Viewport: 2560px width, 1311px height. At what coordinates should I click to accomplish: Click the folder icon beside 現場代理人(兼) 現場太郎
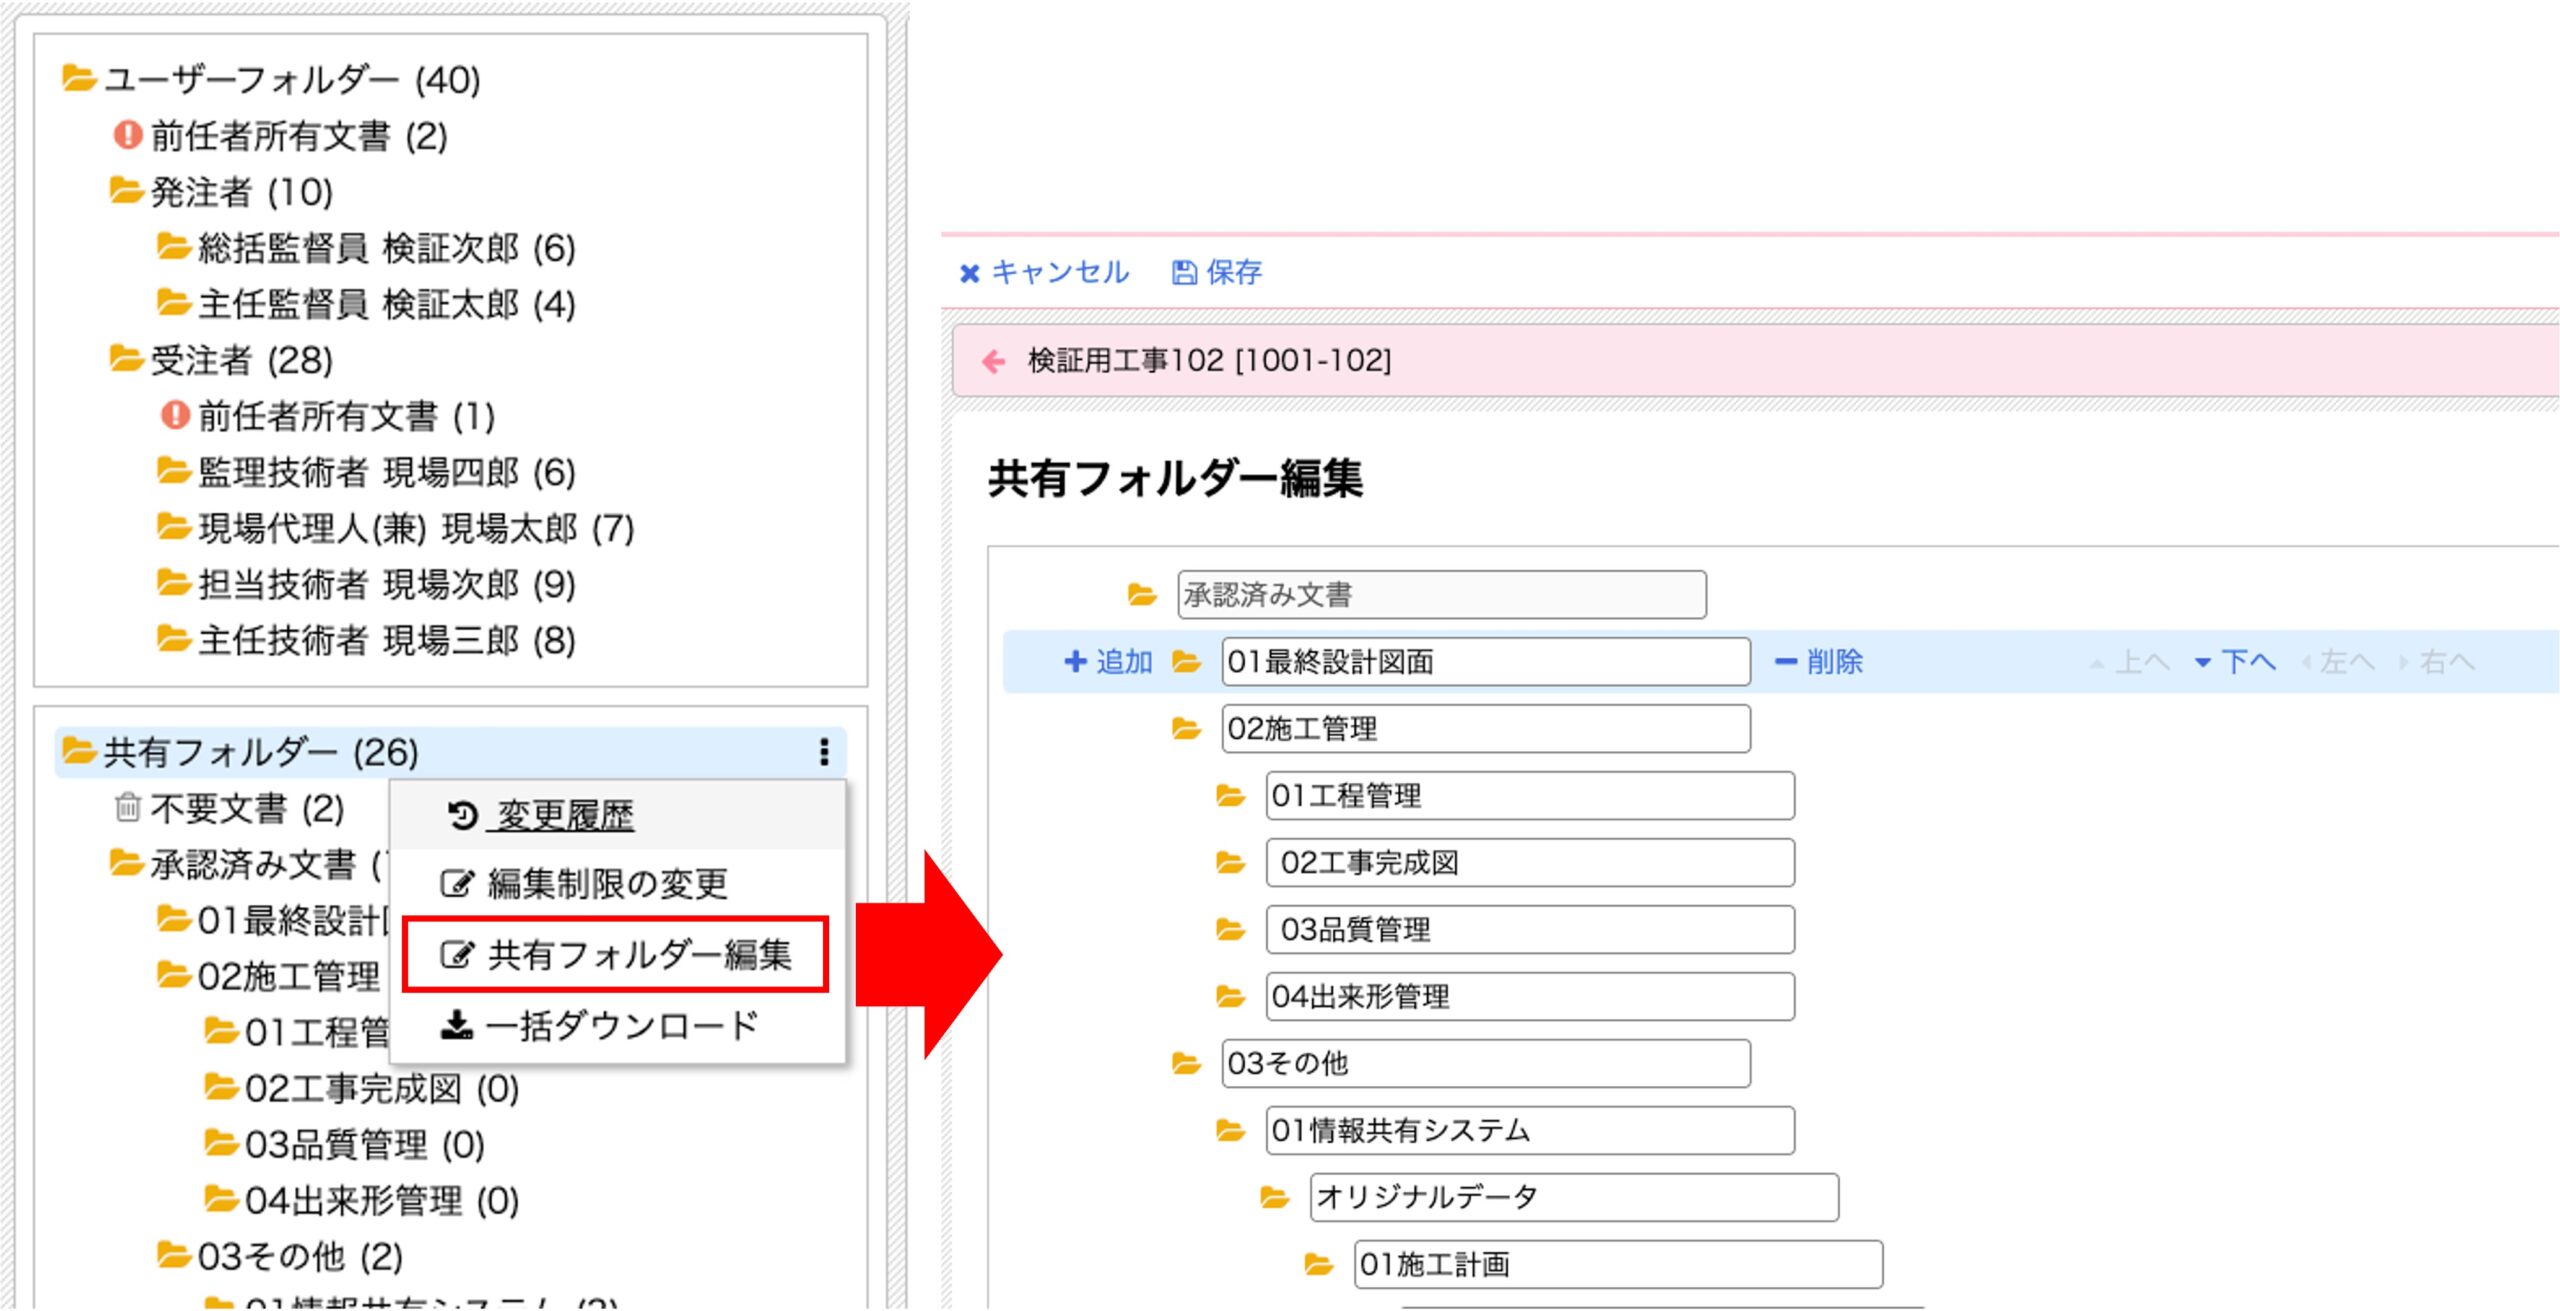[174, 526]
